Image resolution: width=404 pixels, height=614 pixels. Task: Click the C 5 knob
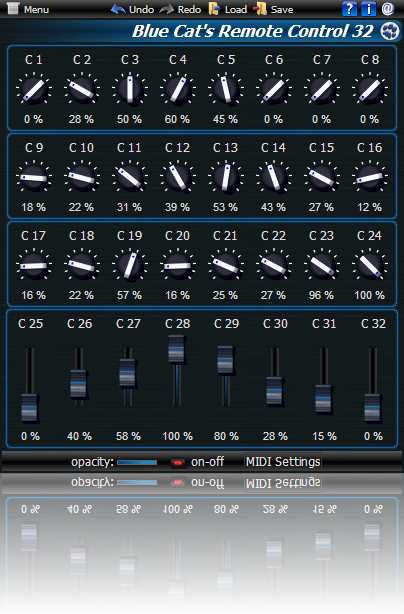click(226, 90)
